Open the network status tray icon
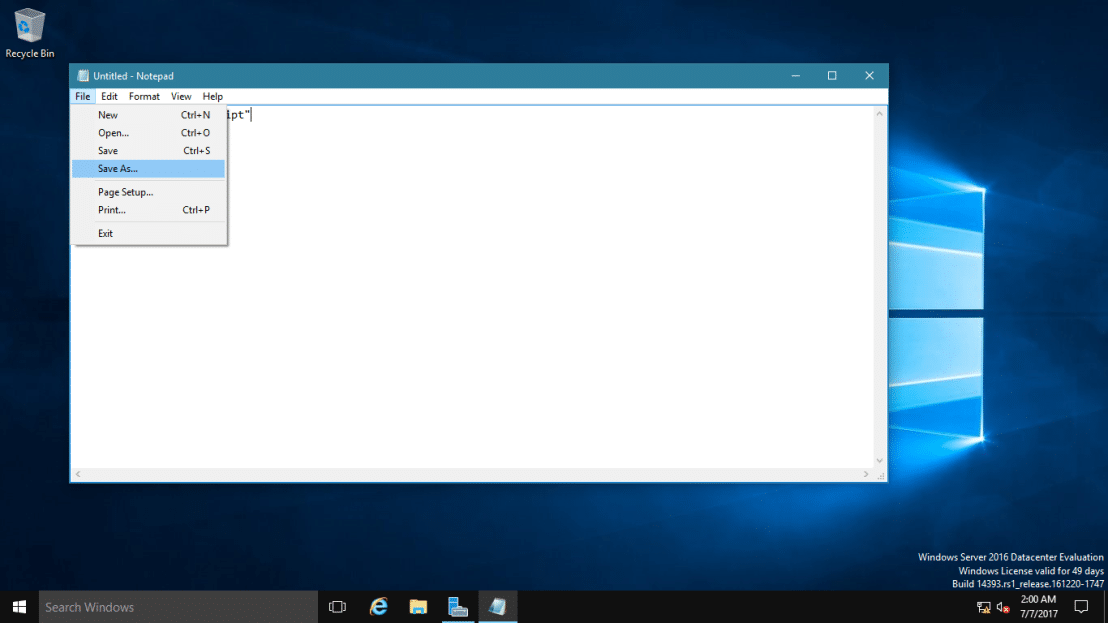This screenshot has height=623, width=1108. 984,607
